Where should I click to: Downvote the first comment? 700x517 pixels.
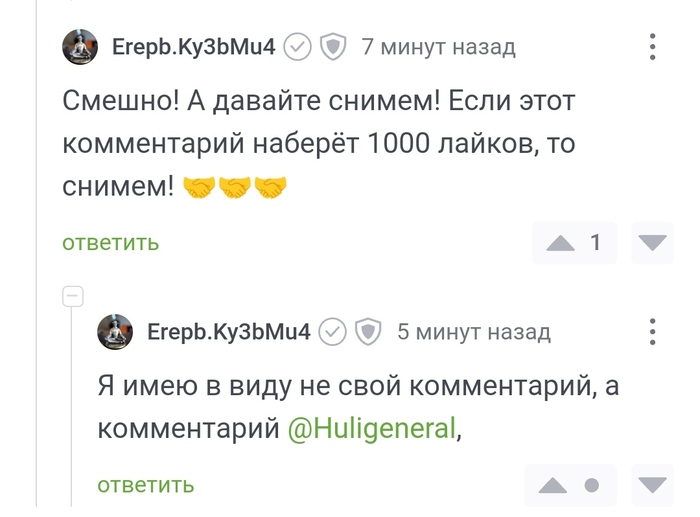click(652, 243)
